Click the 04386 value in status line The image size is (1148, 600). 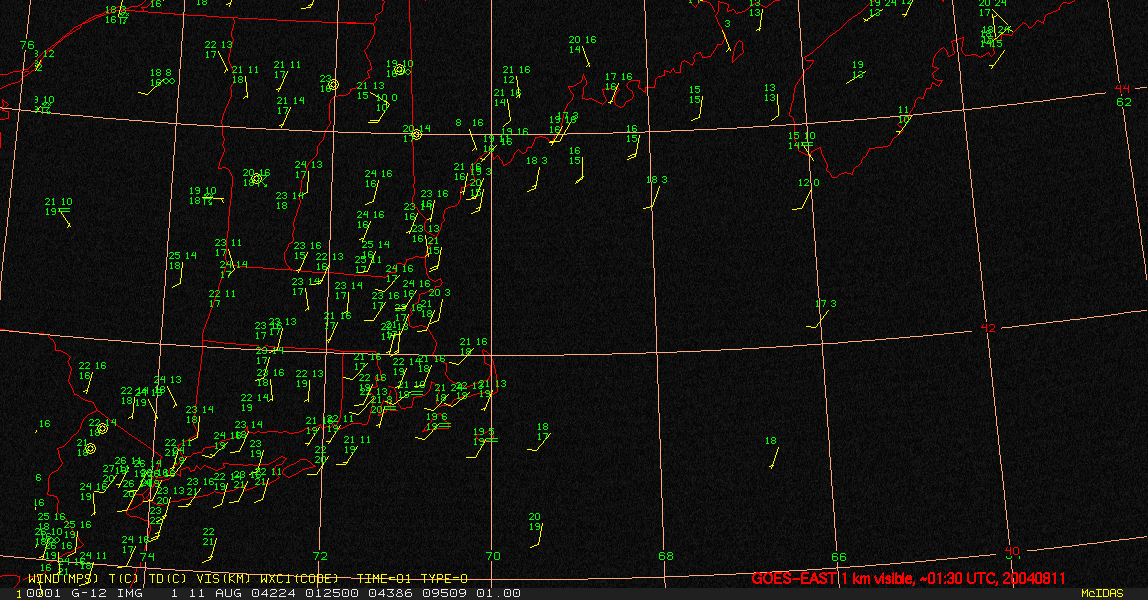coord(392,593)
